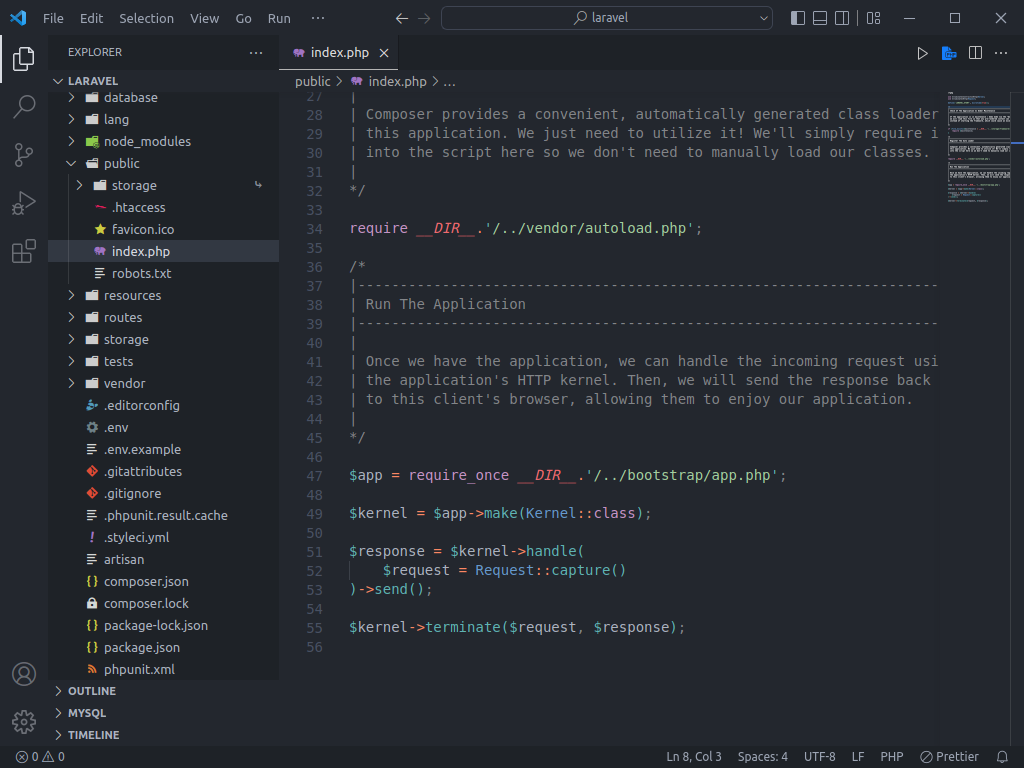1024x768 pixels.
Task: Click Customize Layout icon
Action: pyautogui.click(x=873, y=18)
